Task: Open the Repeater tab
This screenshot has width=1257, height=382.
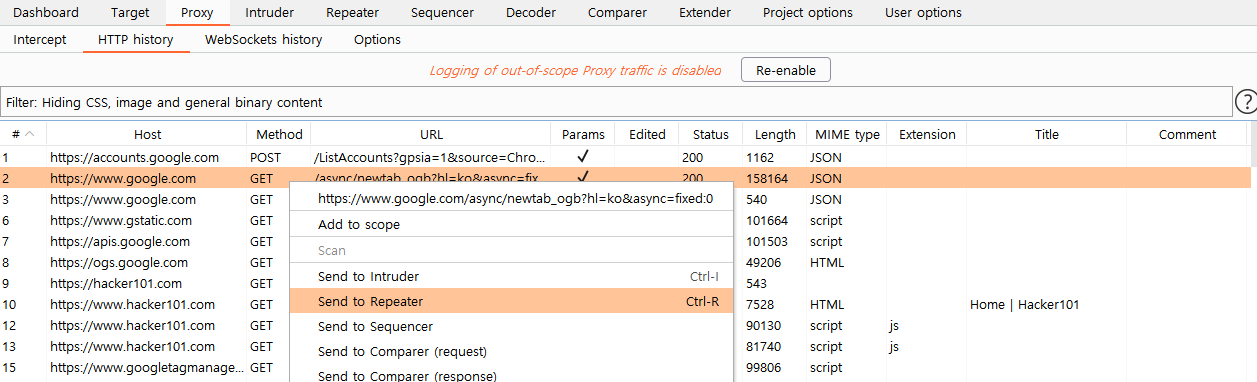Action: tap(353, 13)
